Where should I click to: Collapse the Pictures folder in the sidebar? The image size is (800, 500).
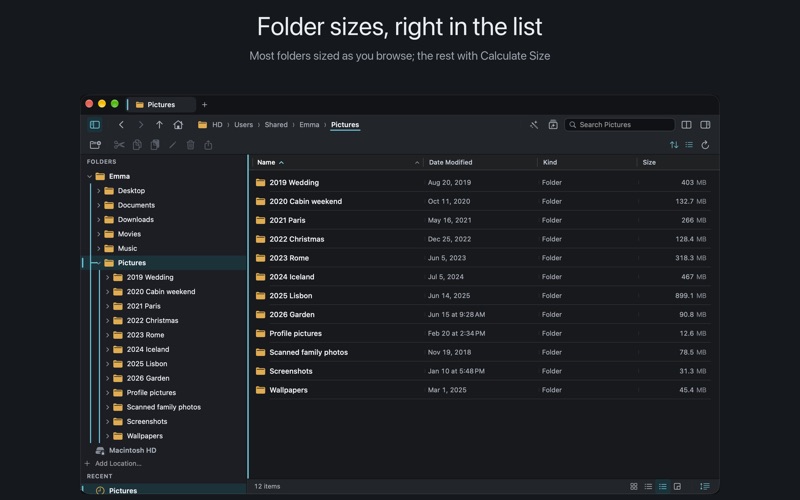[98, 263]
